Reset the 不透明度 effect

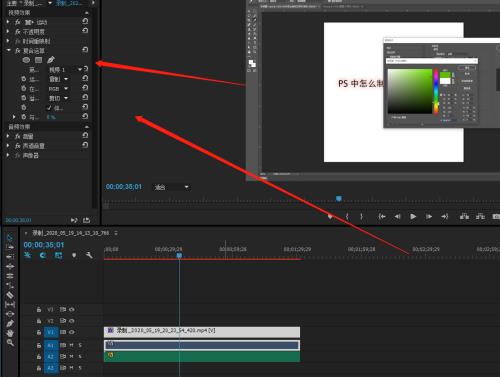pos(85,31)
